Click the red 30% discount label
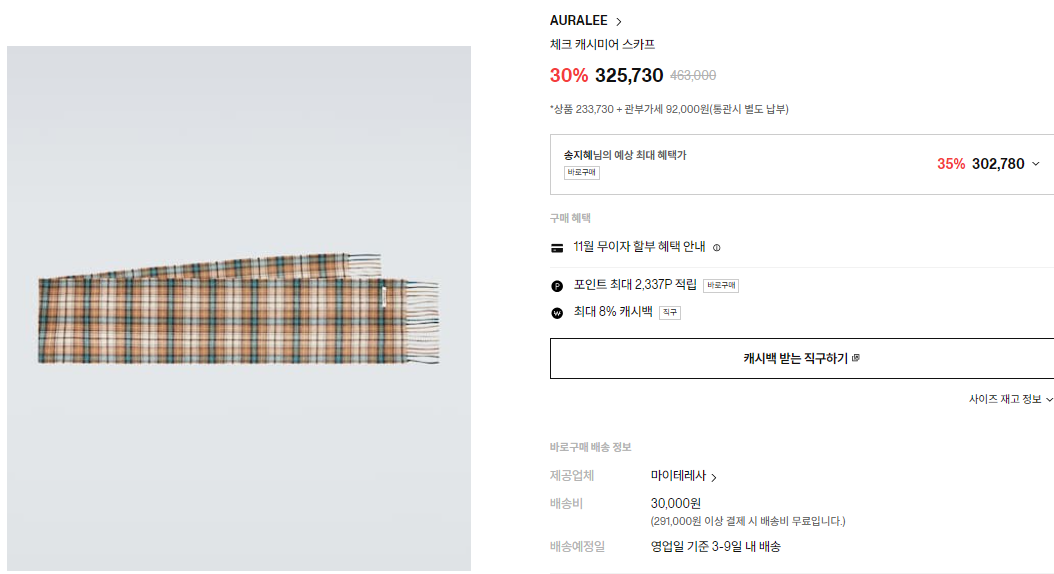Screen dimensions: 1054x574 tap(569, 75)
